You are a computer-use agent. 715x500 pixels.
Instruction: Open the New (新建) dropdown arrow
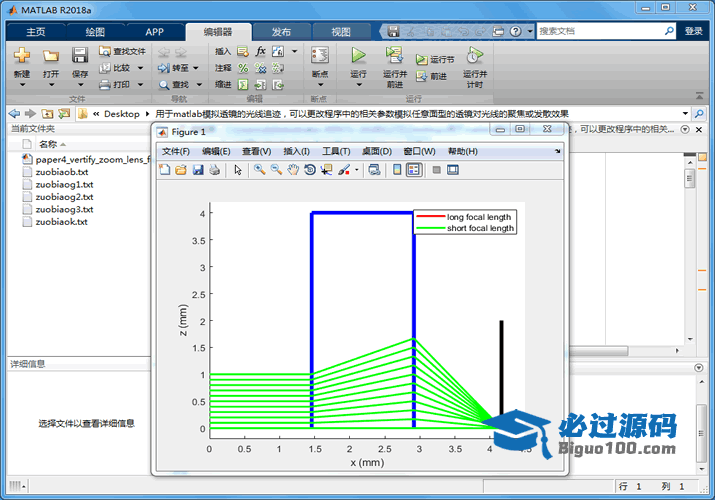tap(22, 84)
